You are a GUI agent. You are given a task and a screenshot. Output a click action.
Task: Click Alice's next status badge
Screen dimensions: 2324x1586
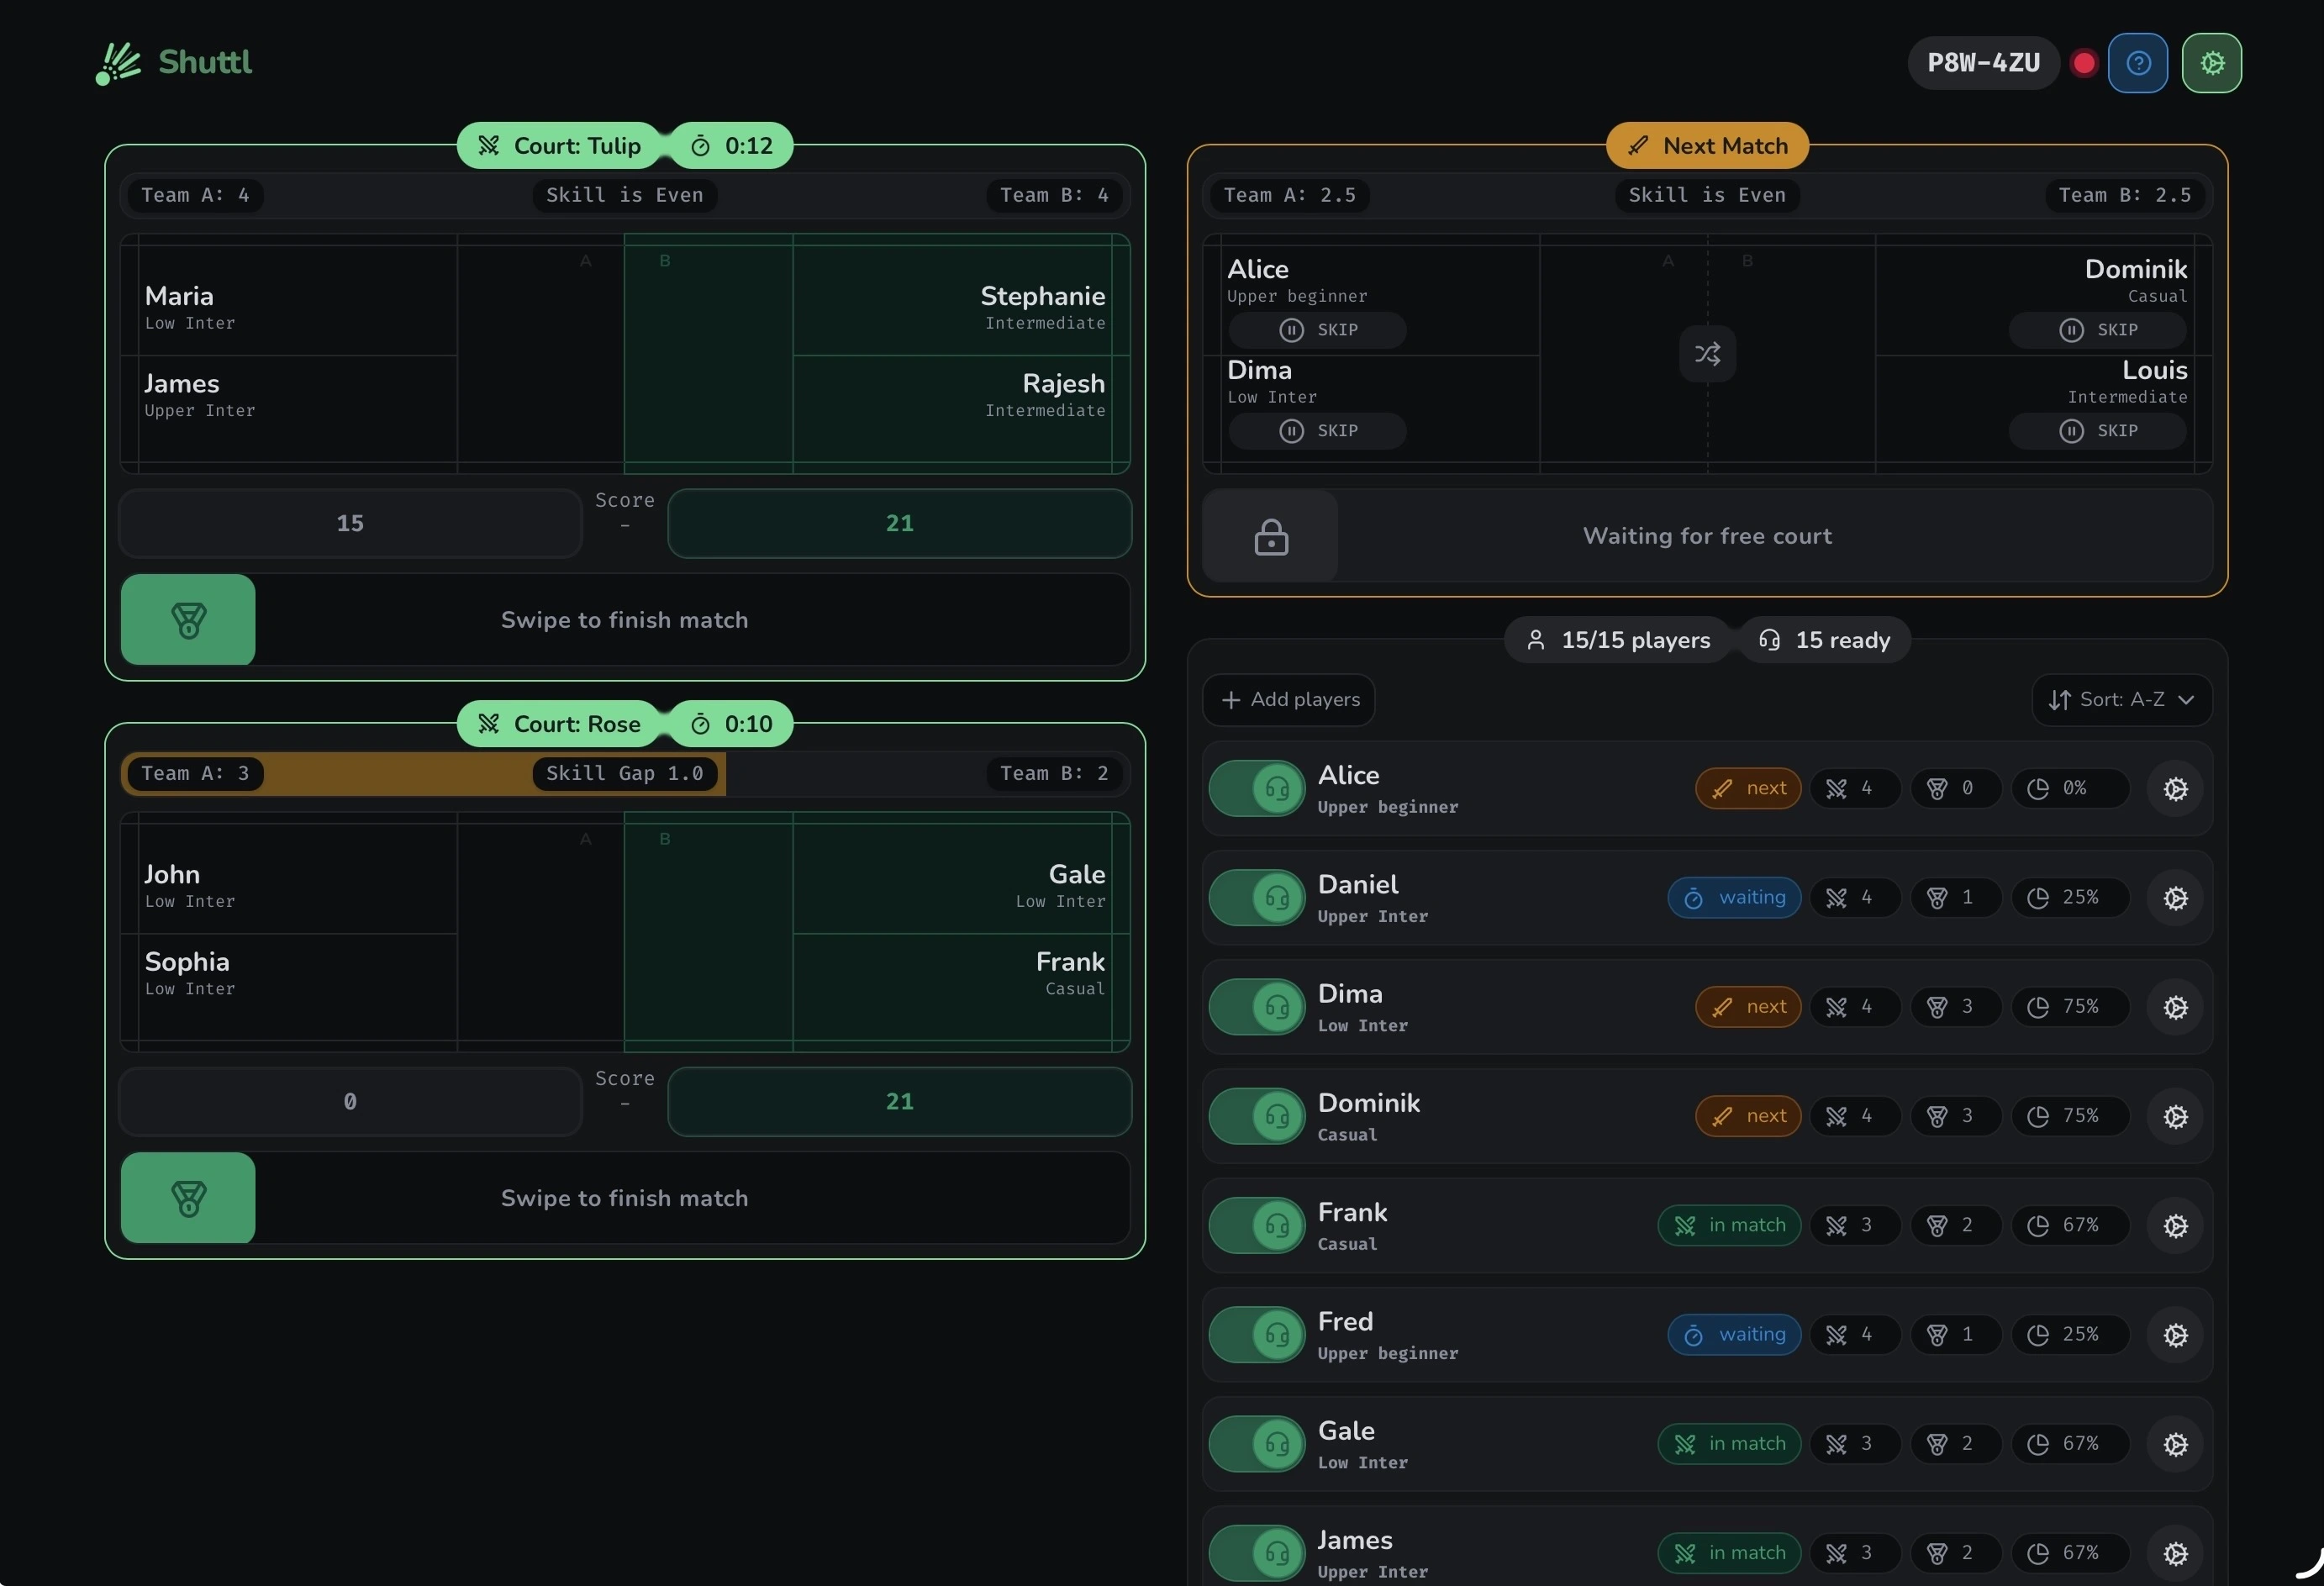1748,789
